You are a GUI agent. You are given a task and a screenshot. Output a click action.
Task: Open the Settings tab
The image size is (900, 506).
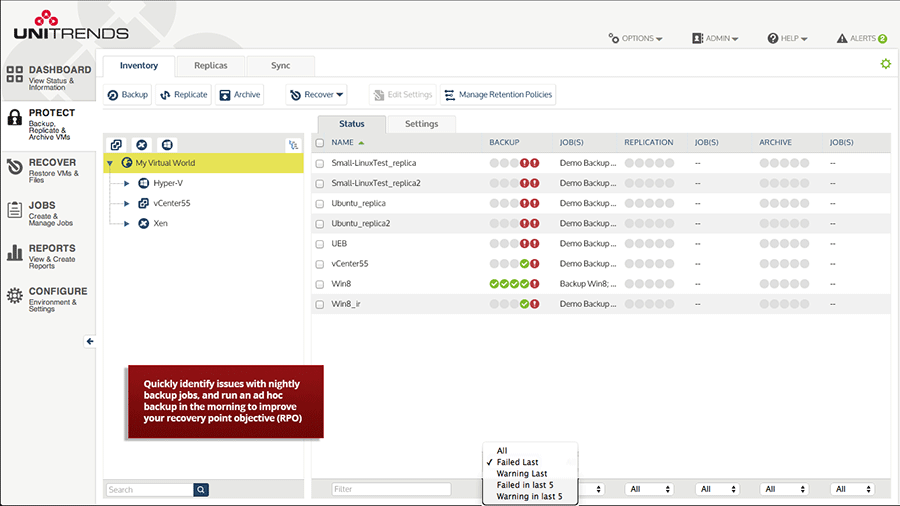point(422,124)
